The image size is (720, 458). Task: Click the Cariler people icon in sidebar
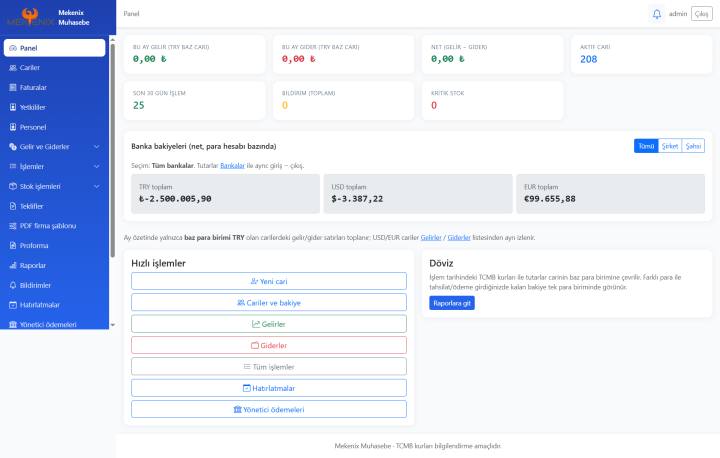click(x=13, y=68)
